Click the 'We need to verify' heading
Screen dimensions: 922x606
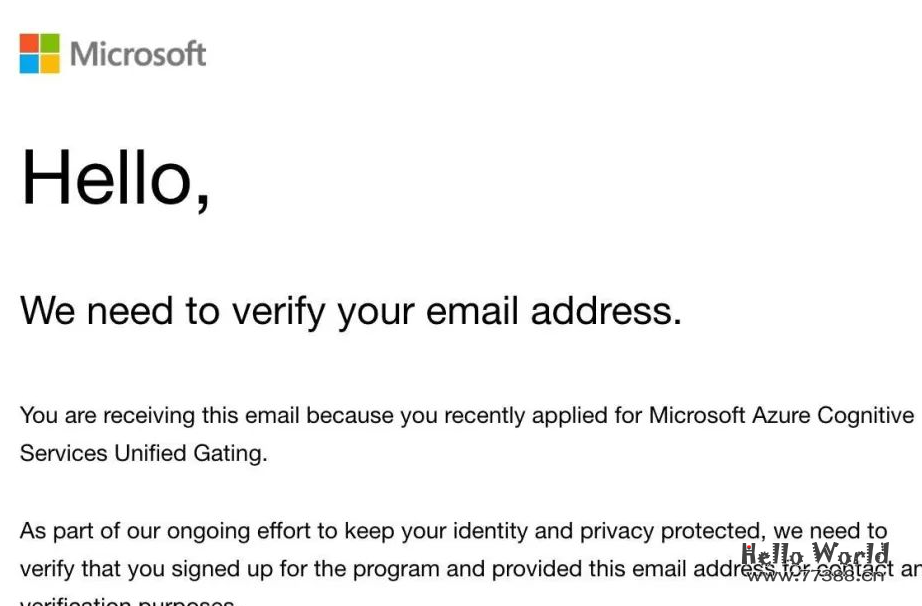pos(350,311)
